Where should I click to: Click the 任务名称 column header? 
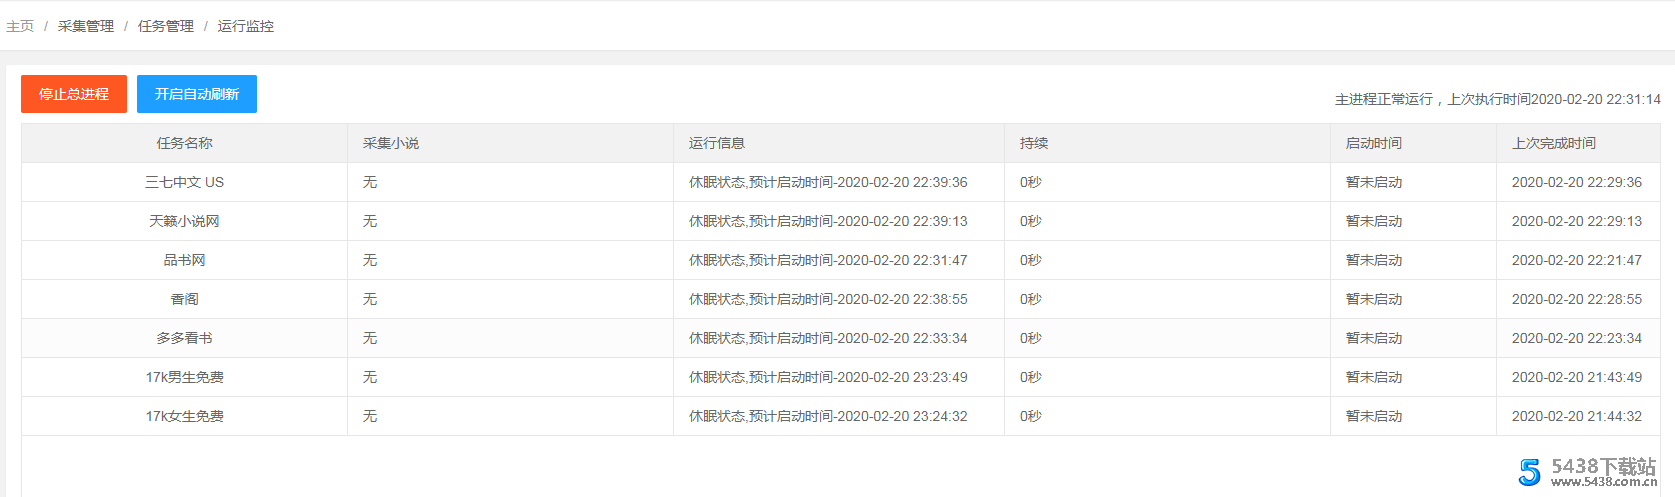(184, 143)
